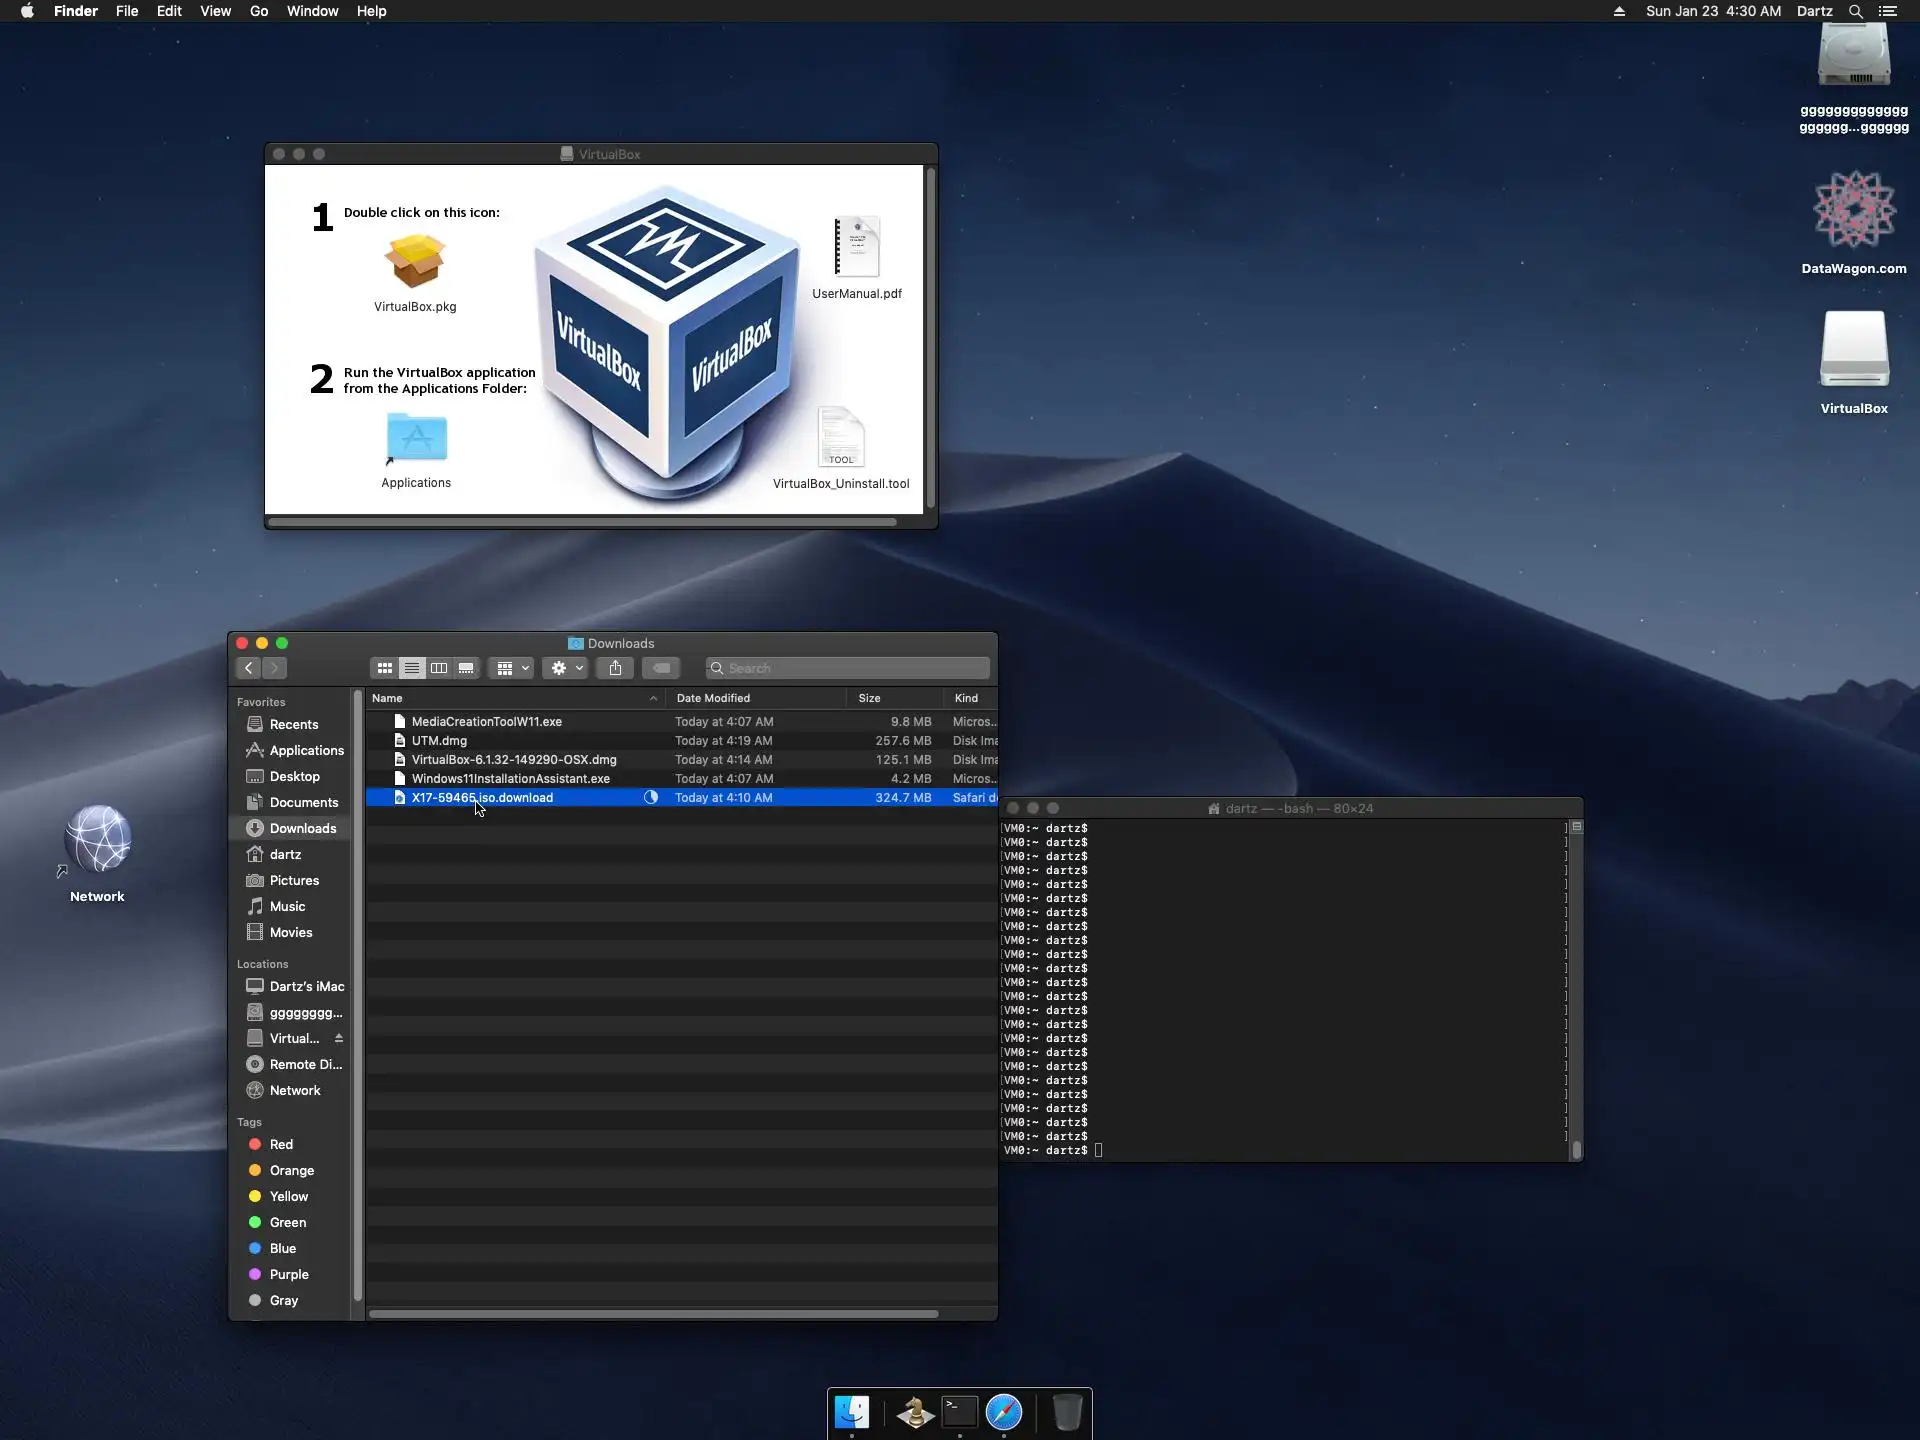The width and height of the screenshot is (1920, 1440).
Task: Switch Finder to gallery view
Action: pyautogui.click(x=466, y=668)
